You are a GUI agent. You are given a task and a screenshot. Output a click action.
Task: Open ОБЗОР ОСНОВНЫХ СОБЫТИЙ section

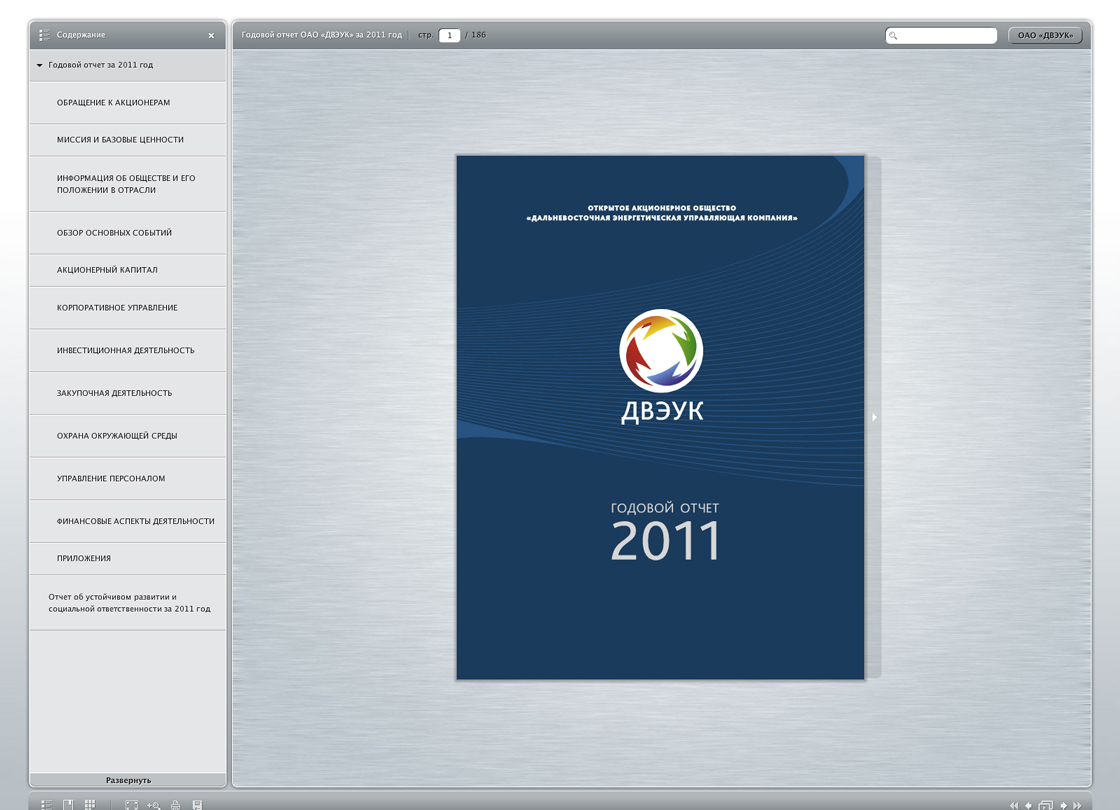point(128,233)
